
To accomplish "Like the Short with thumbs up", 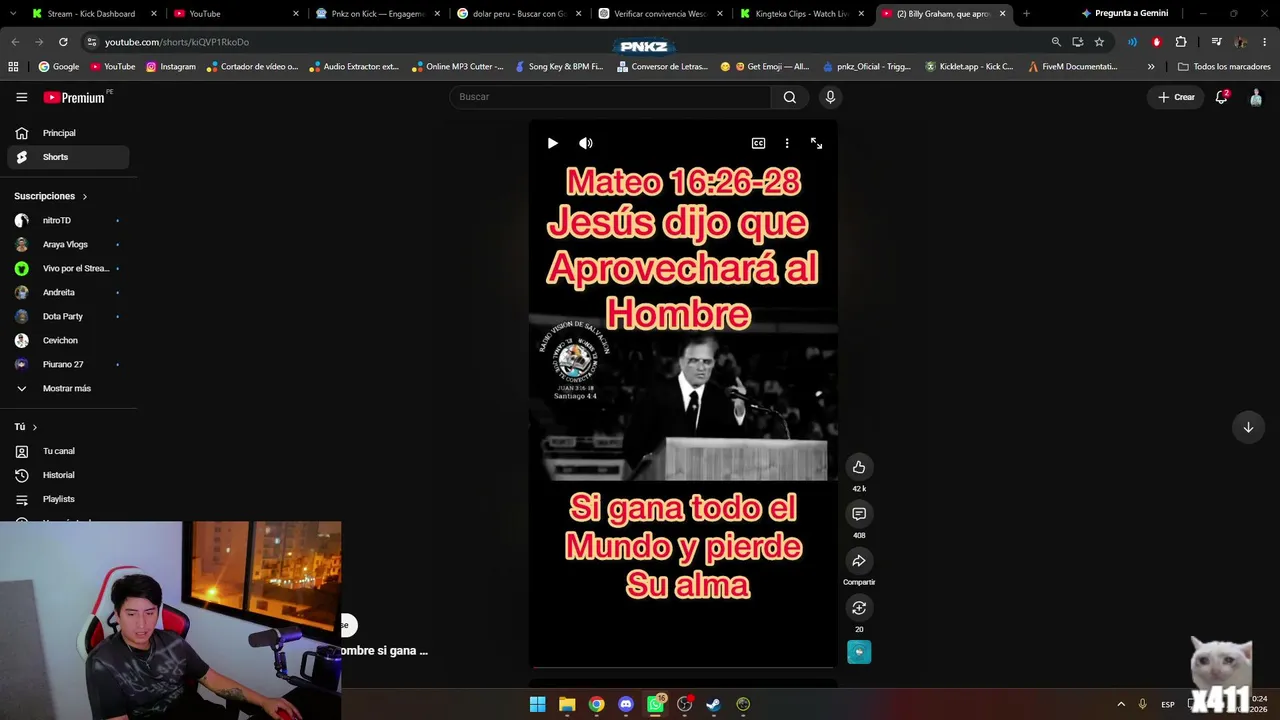I will click(x=859, y=467).
